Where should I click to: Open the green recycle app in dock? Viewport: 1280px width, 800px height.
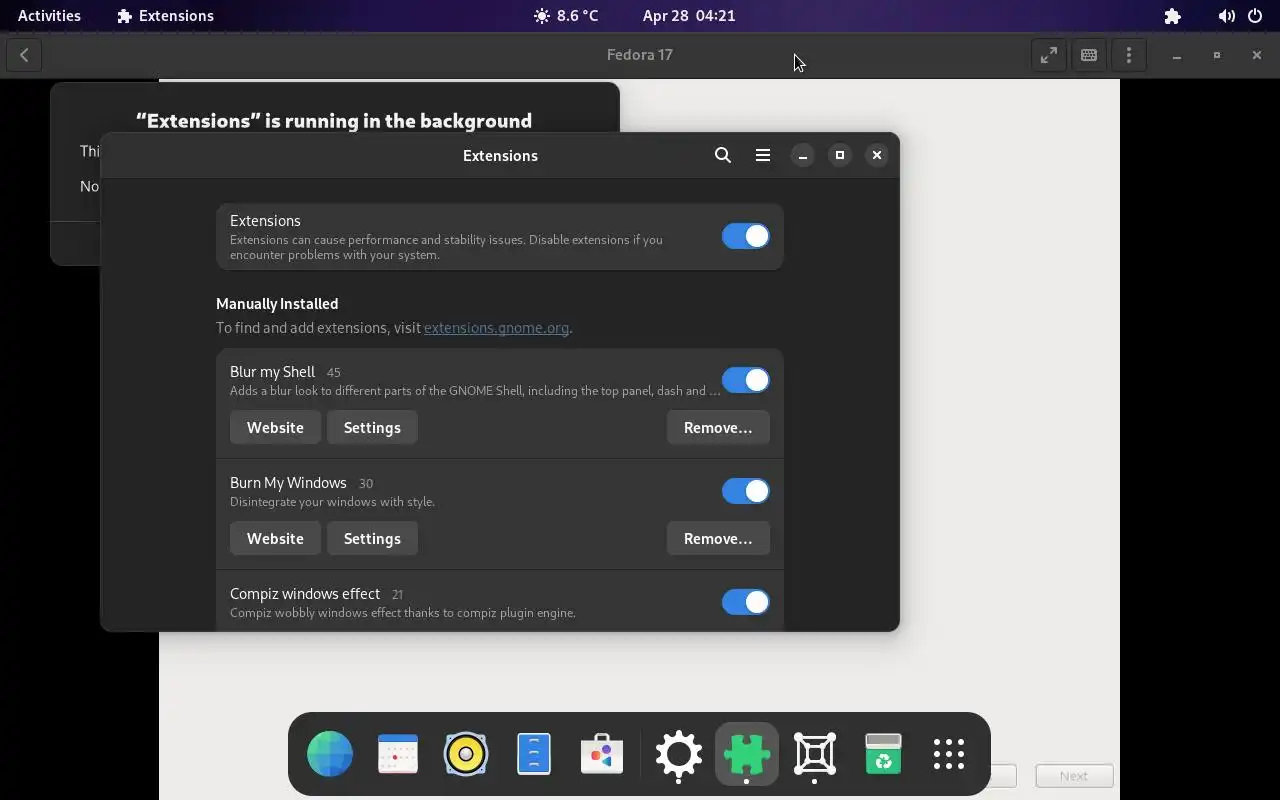(x=883, y=754)
